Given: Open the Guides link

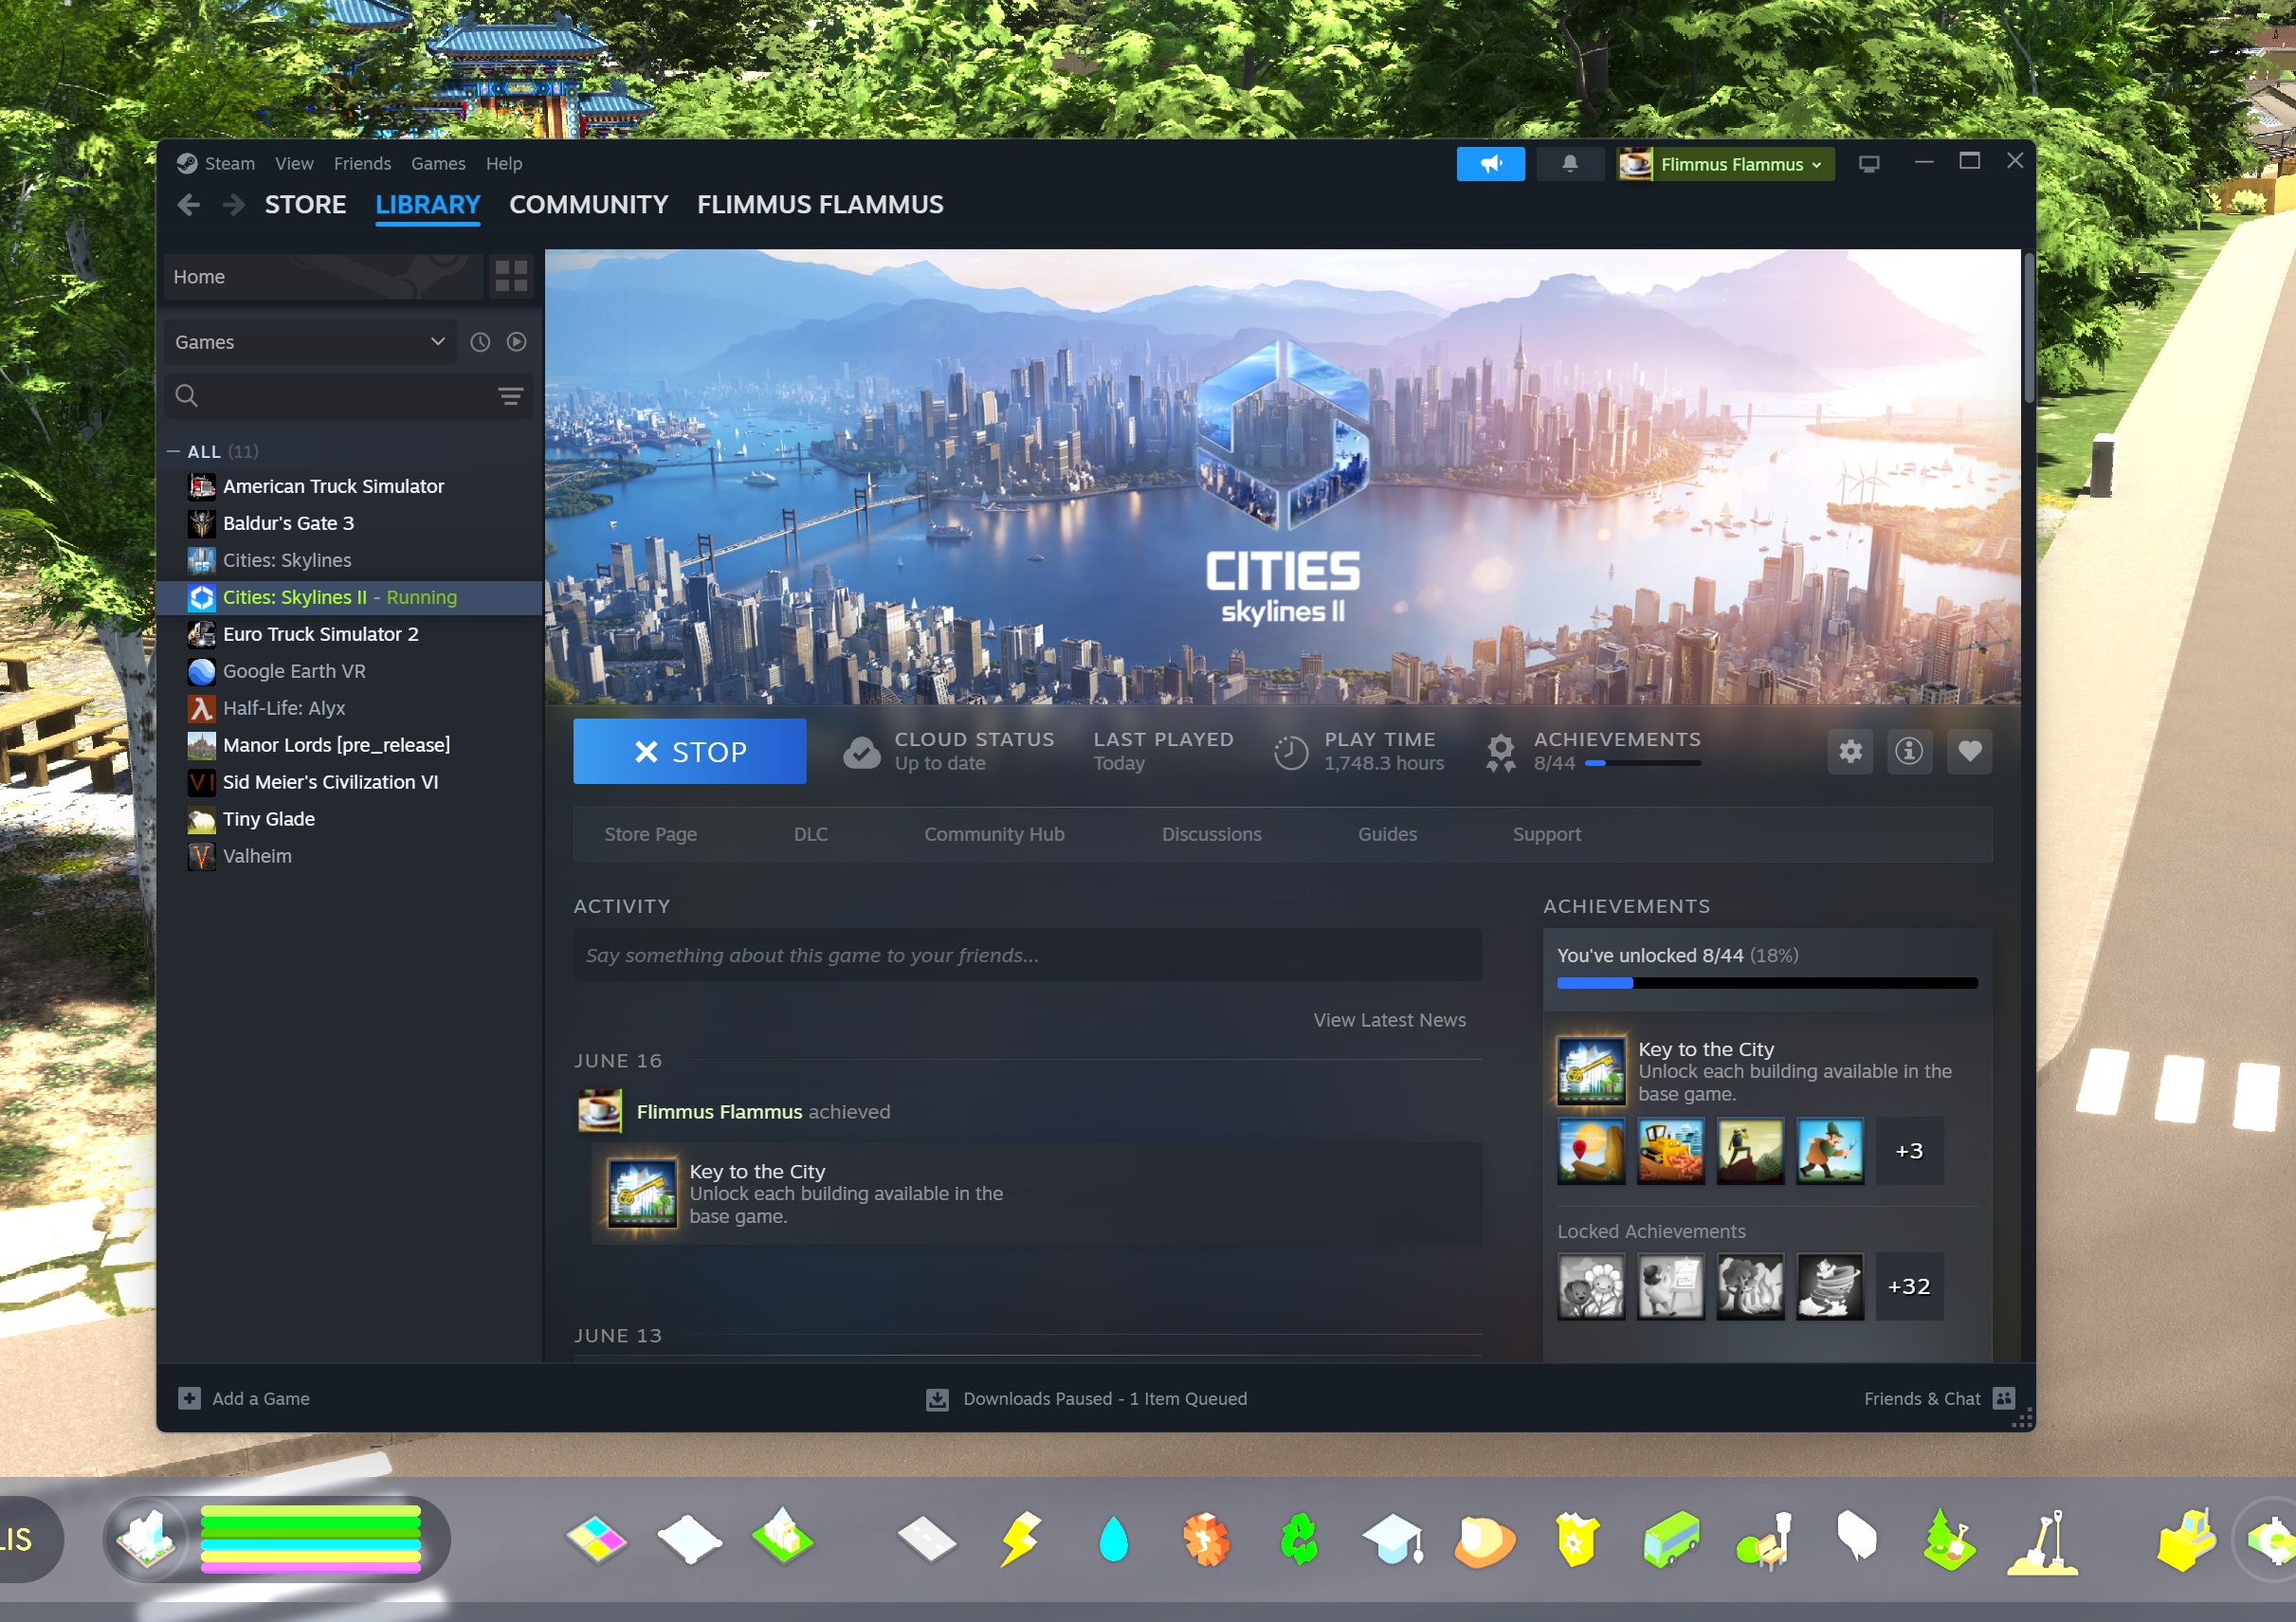Looking at the screenshot, I should pyautogui.click(x=1387, y=834).
